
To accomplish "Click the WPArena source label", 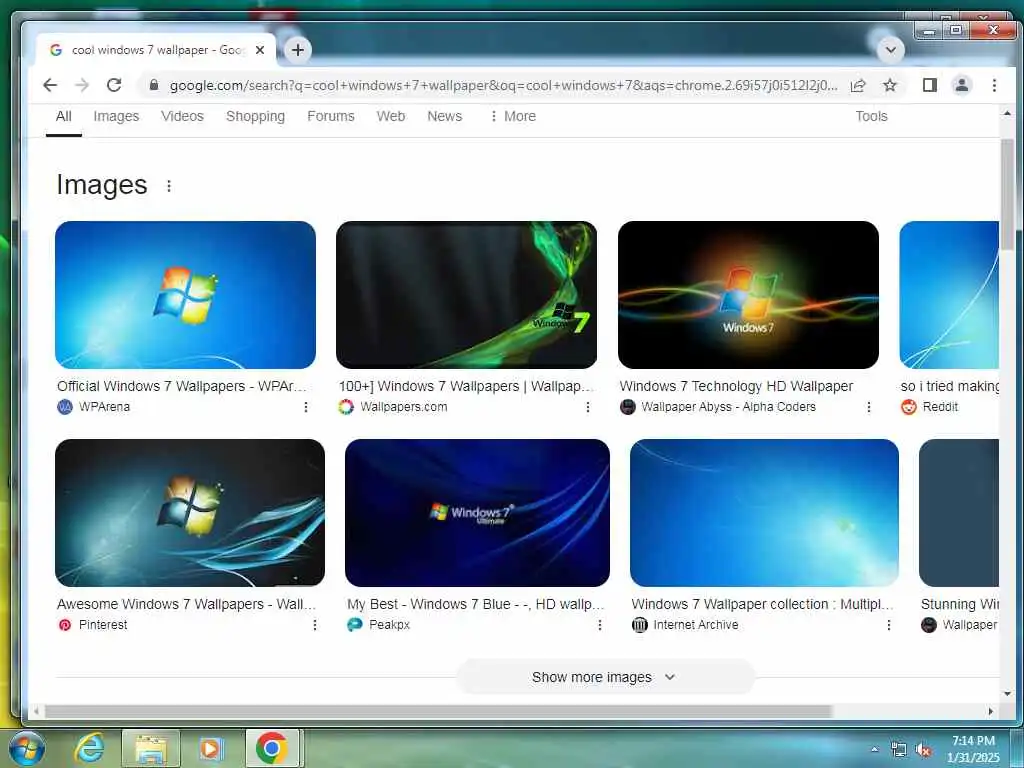I will (x=104, y=407).
